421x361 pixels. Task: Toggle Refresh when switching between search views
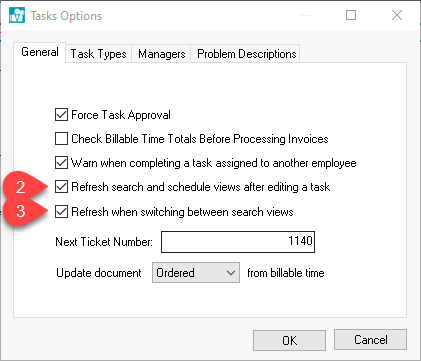61,211
